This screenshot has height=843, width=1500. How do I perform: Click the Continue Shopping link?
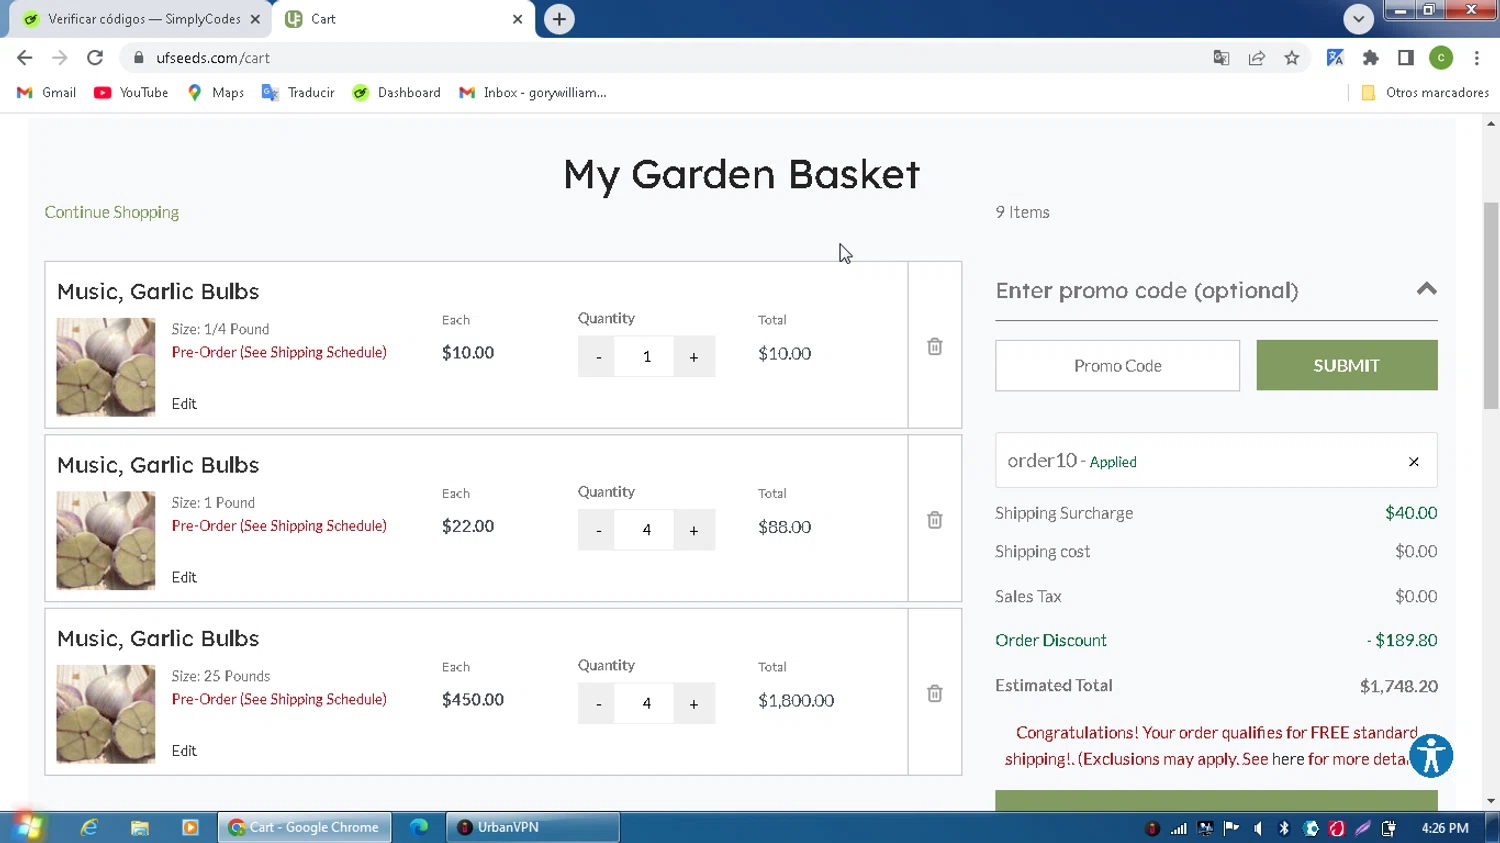coord(112,212)
